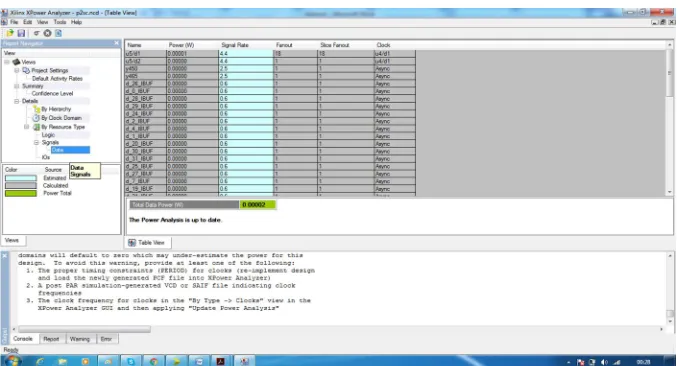Collapse the Details tree node
Viewport: 680px width, 366px height.
16,101
